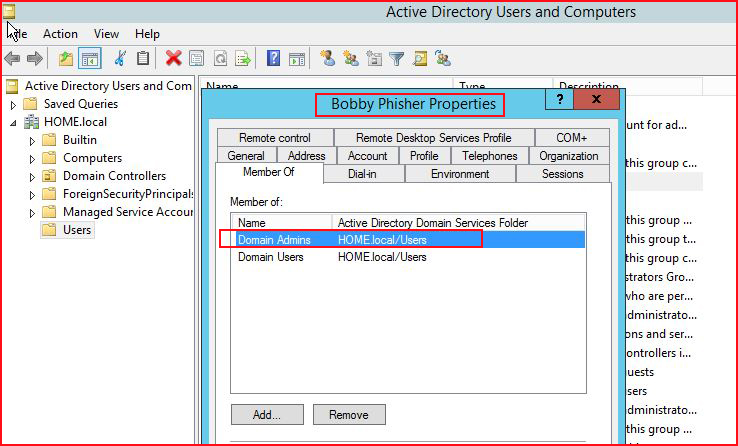The height and width of the screenshot is (446, 738).
Task: Click the Remove button
Action: tap(349, 414)
